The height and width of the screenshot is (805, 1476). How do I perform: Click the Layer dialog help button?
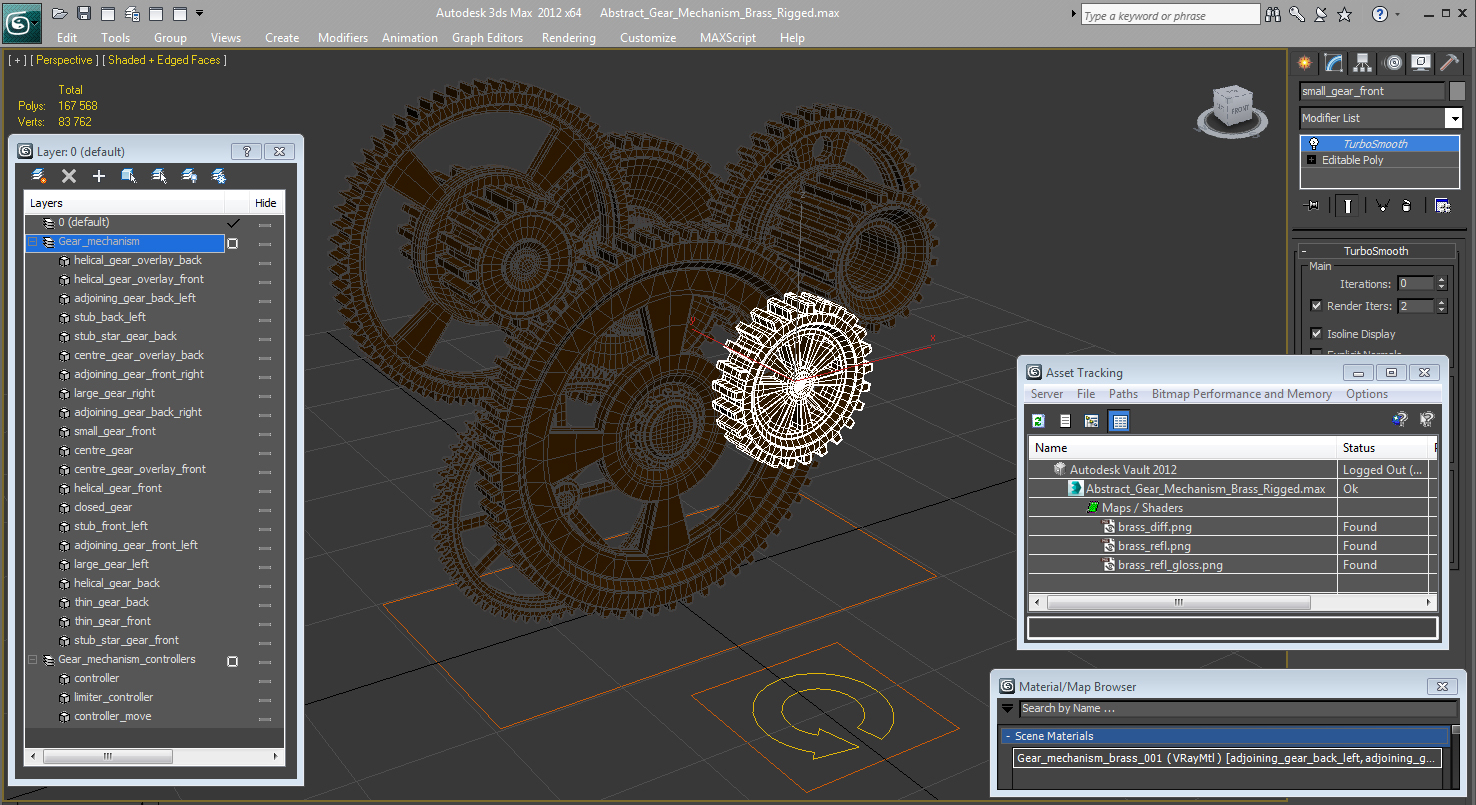tap(246, 152)
